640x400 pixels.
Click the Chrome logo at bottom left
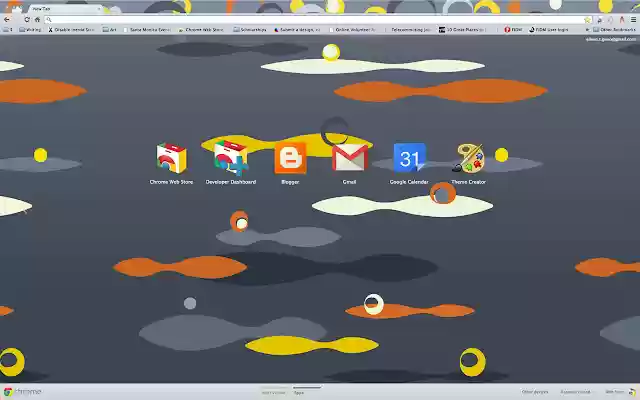[x=22, y=392]
